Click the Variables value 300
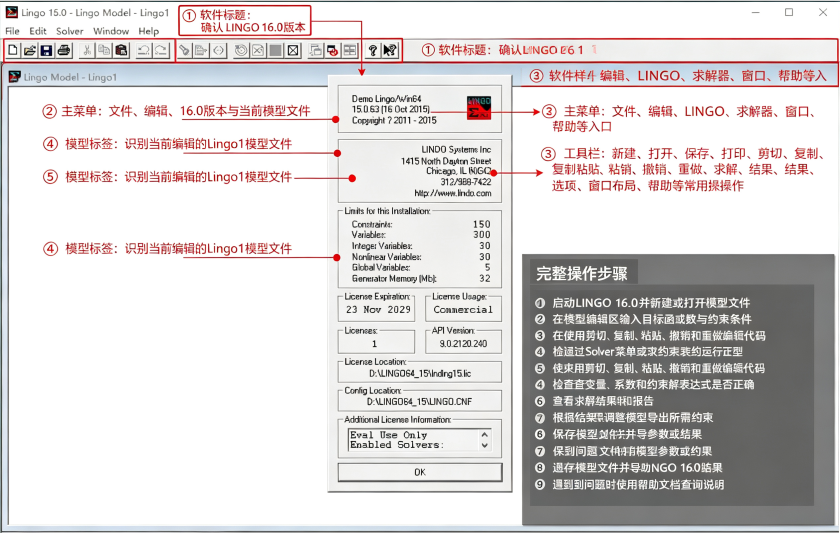This screenshot has height=533, width=840. click(x=482, y=235)
